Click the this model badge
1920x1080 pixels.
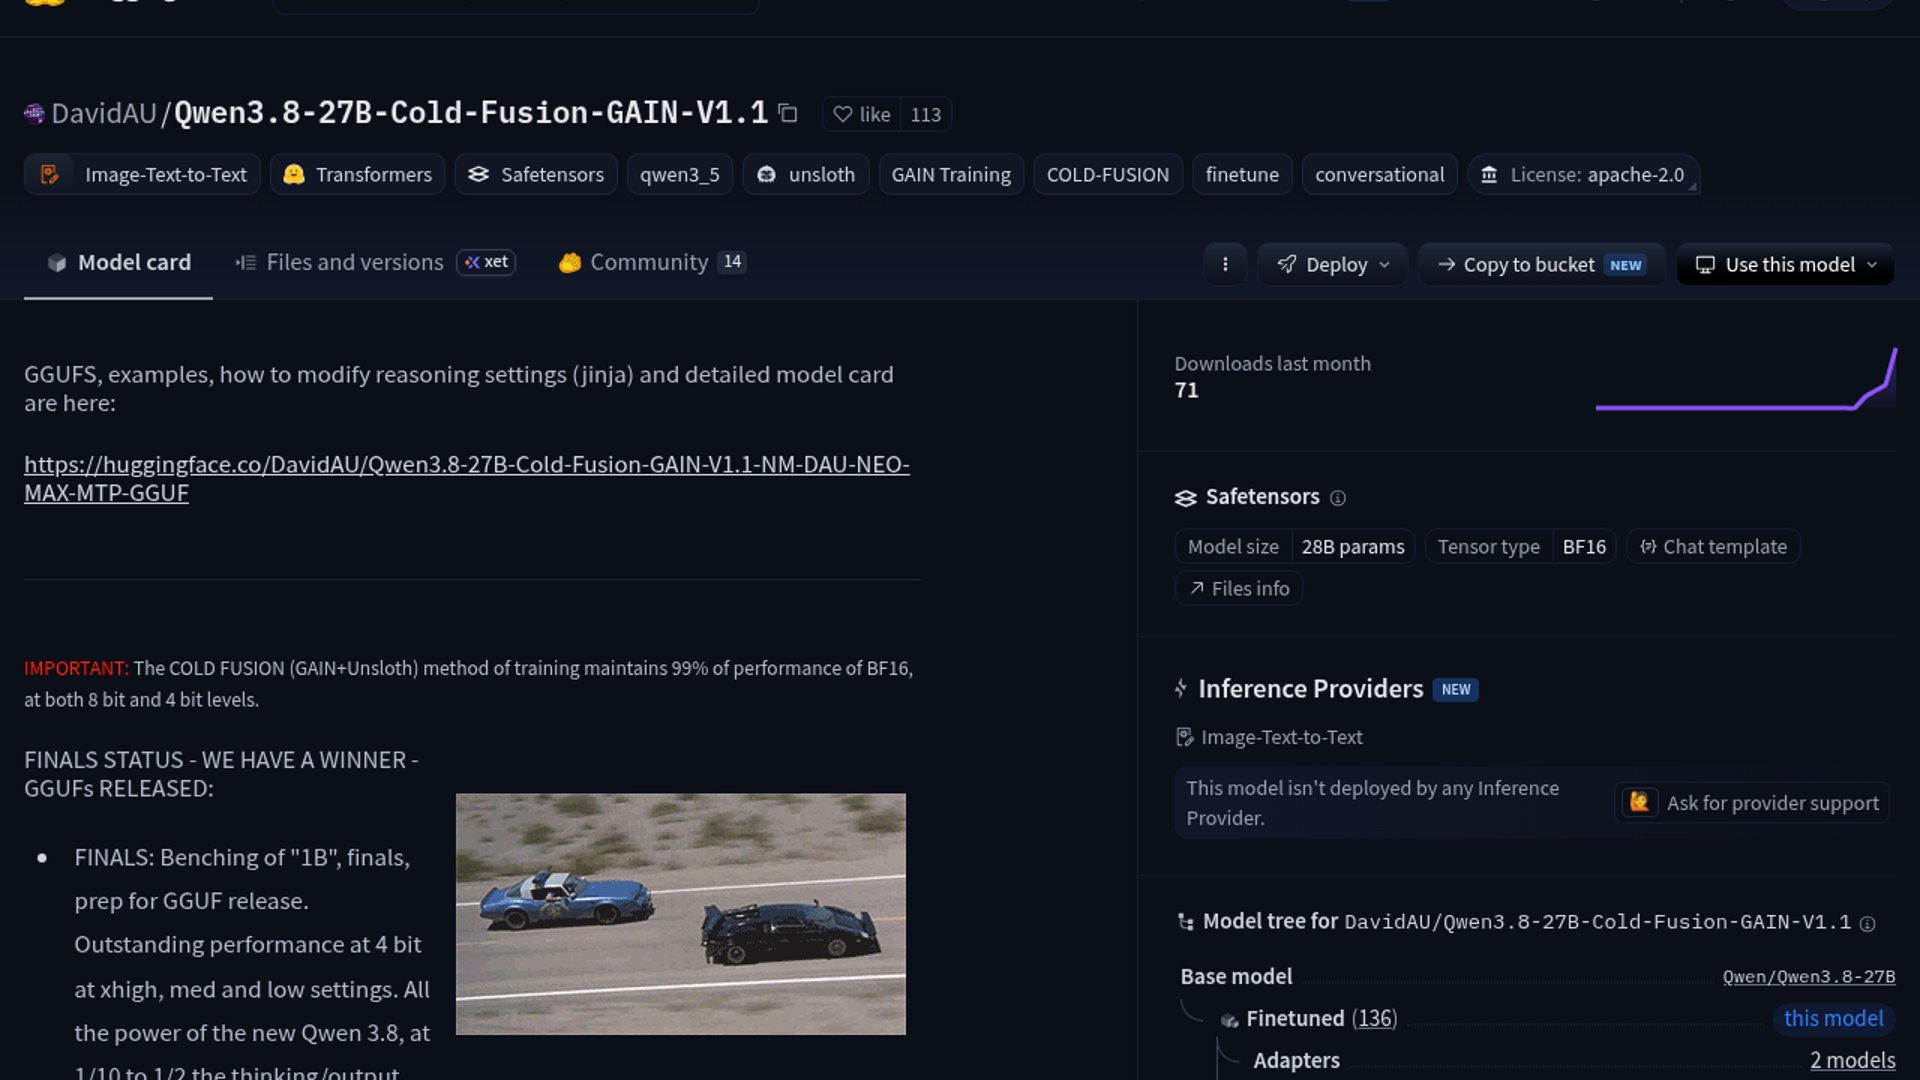[1834, 1019]
